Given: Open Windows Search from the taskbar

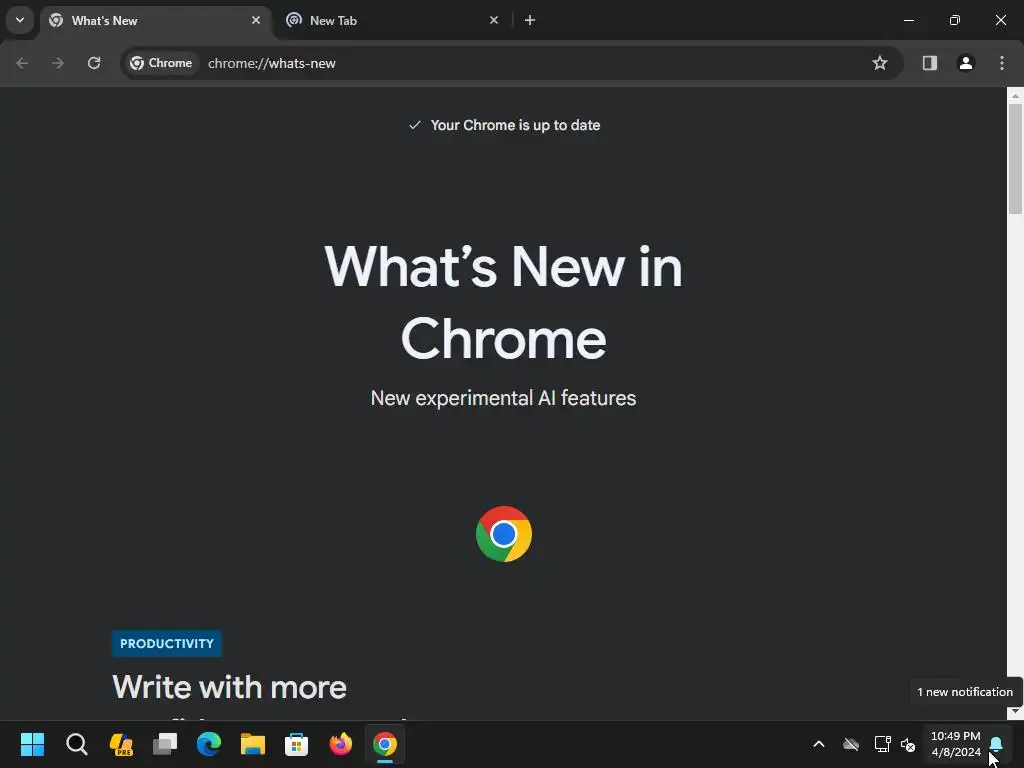Looking at the screenshot, I should click(76, 744).
